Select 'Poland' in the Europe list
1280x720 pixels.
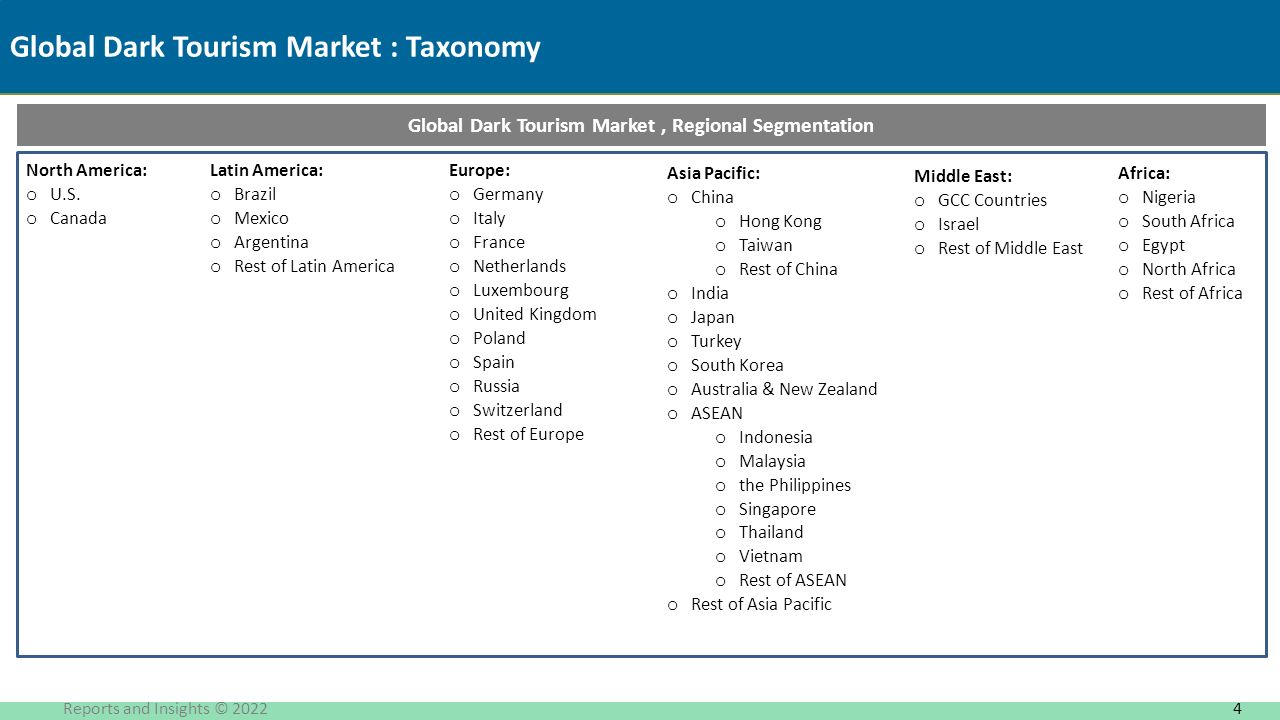pyautogui.click(x=499, y=338)
